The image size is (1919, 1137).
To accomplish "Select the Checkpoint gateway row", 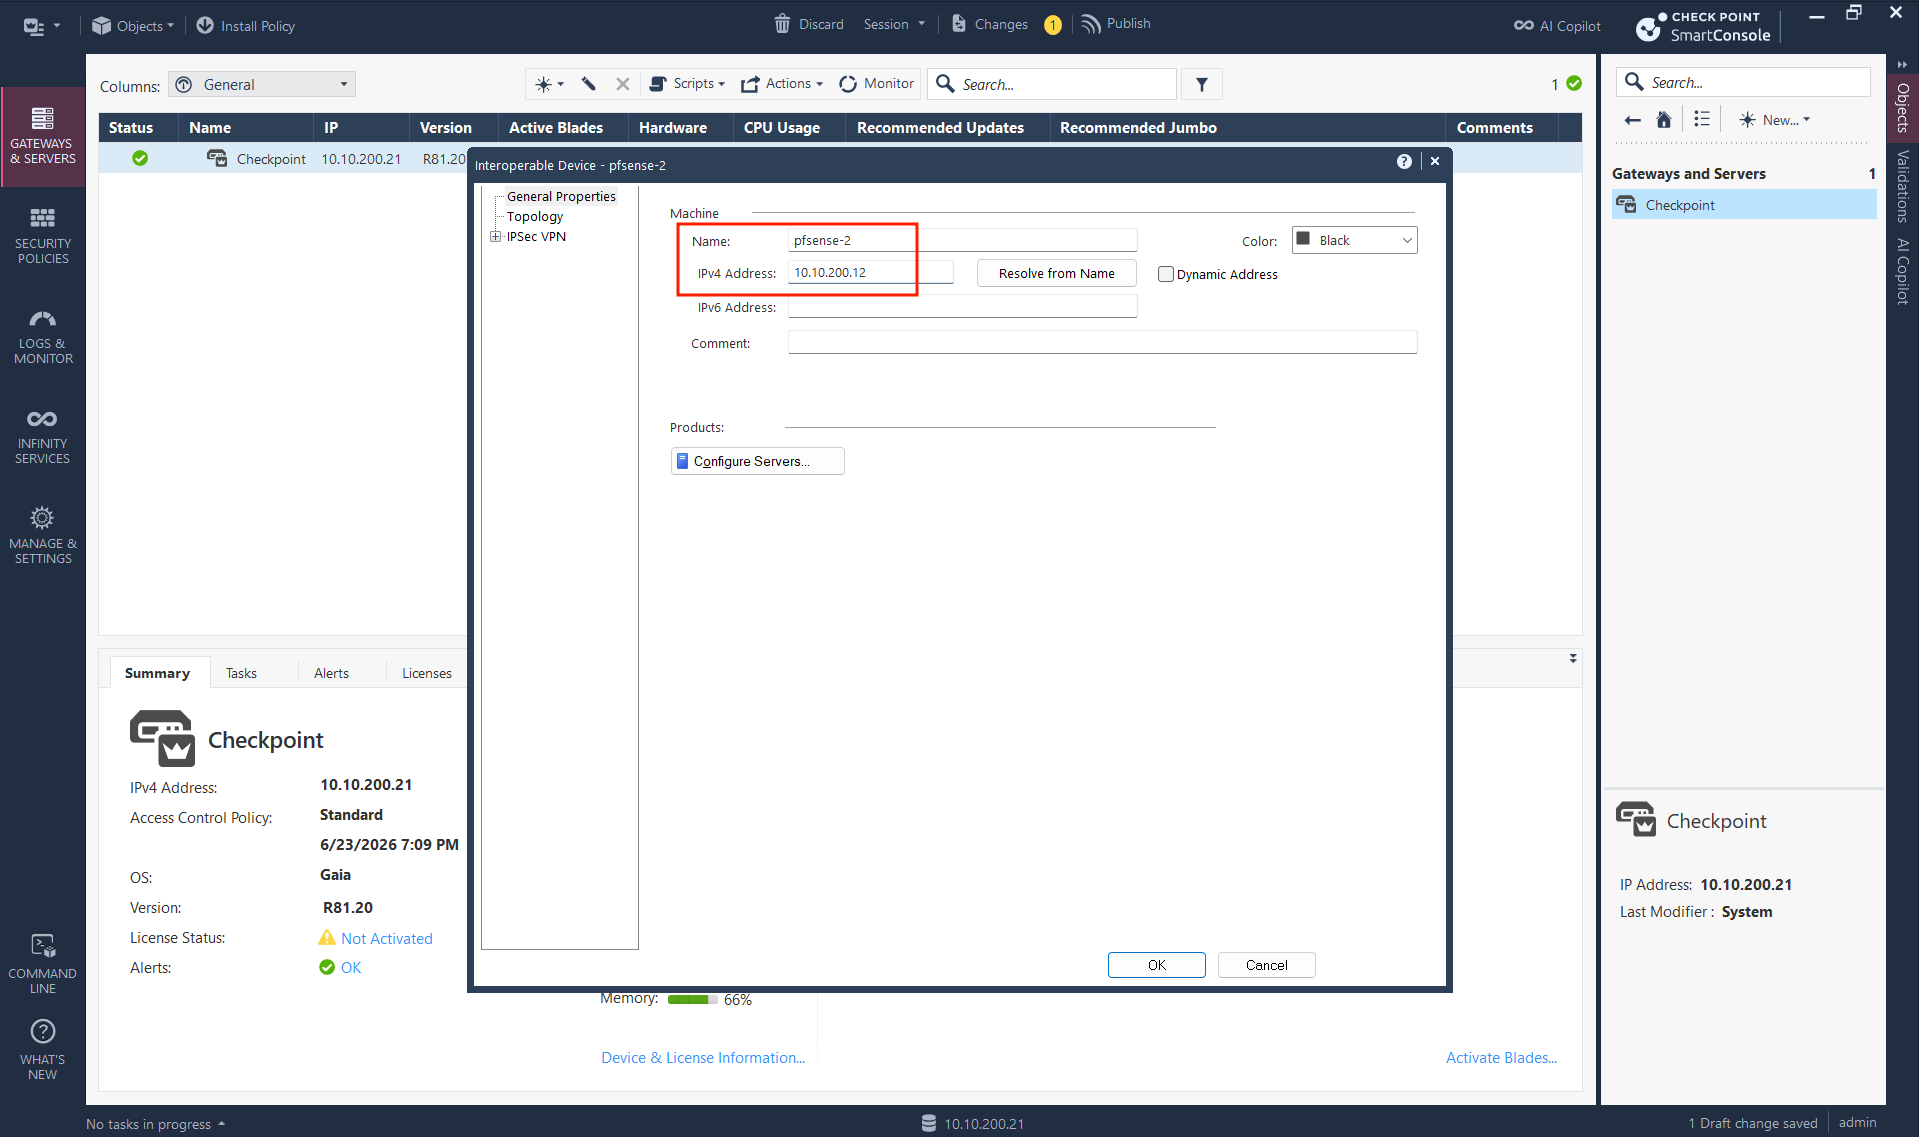I will click(283, 158).
